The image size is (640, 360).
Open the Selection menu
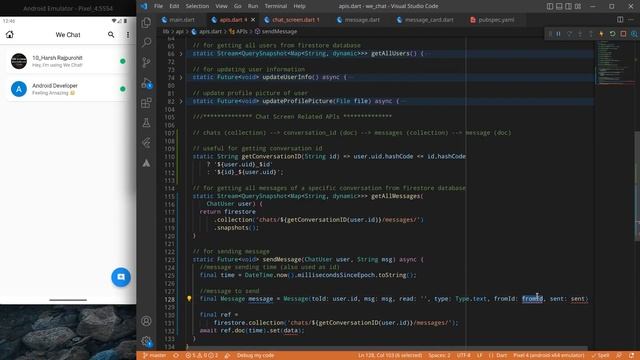tap(197, 6)
